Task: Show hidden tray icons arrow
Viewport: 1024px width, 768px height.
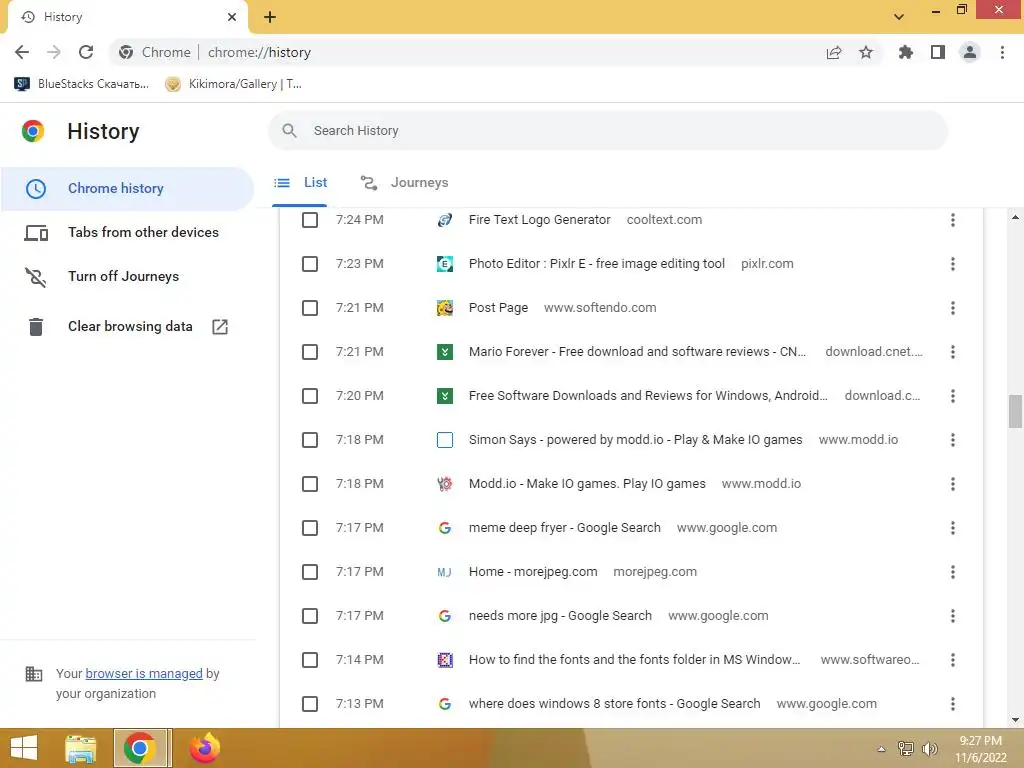Action: (x=881, y=749)
